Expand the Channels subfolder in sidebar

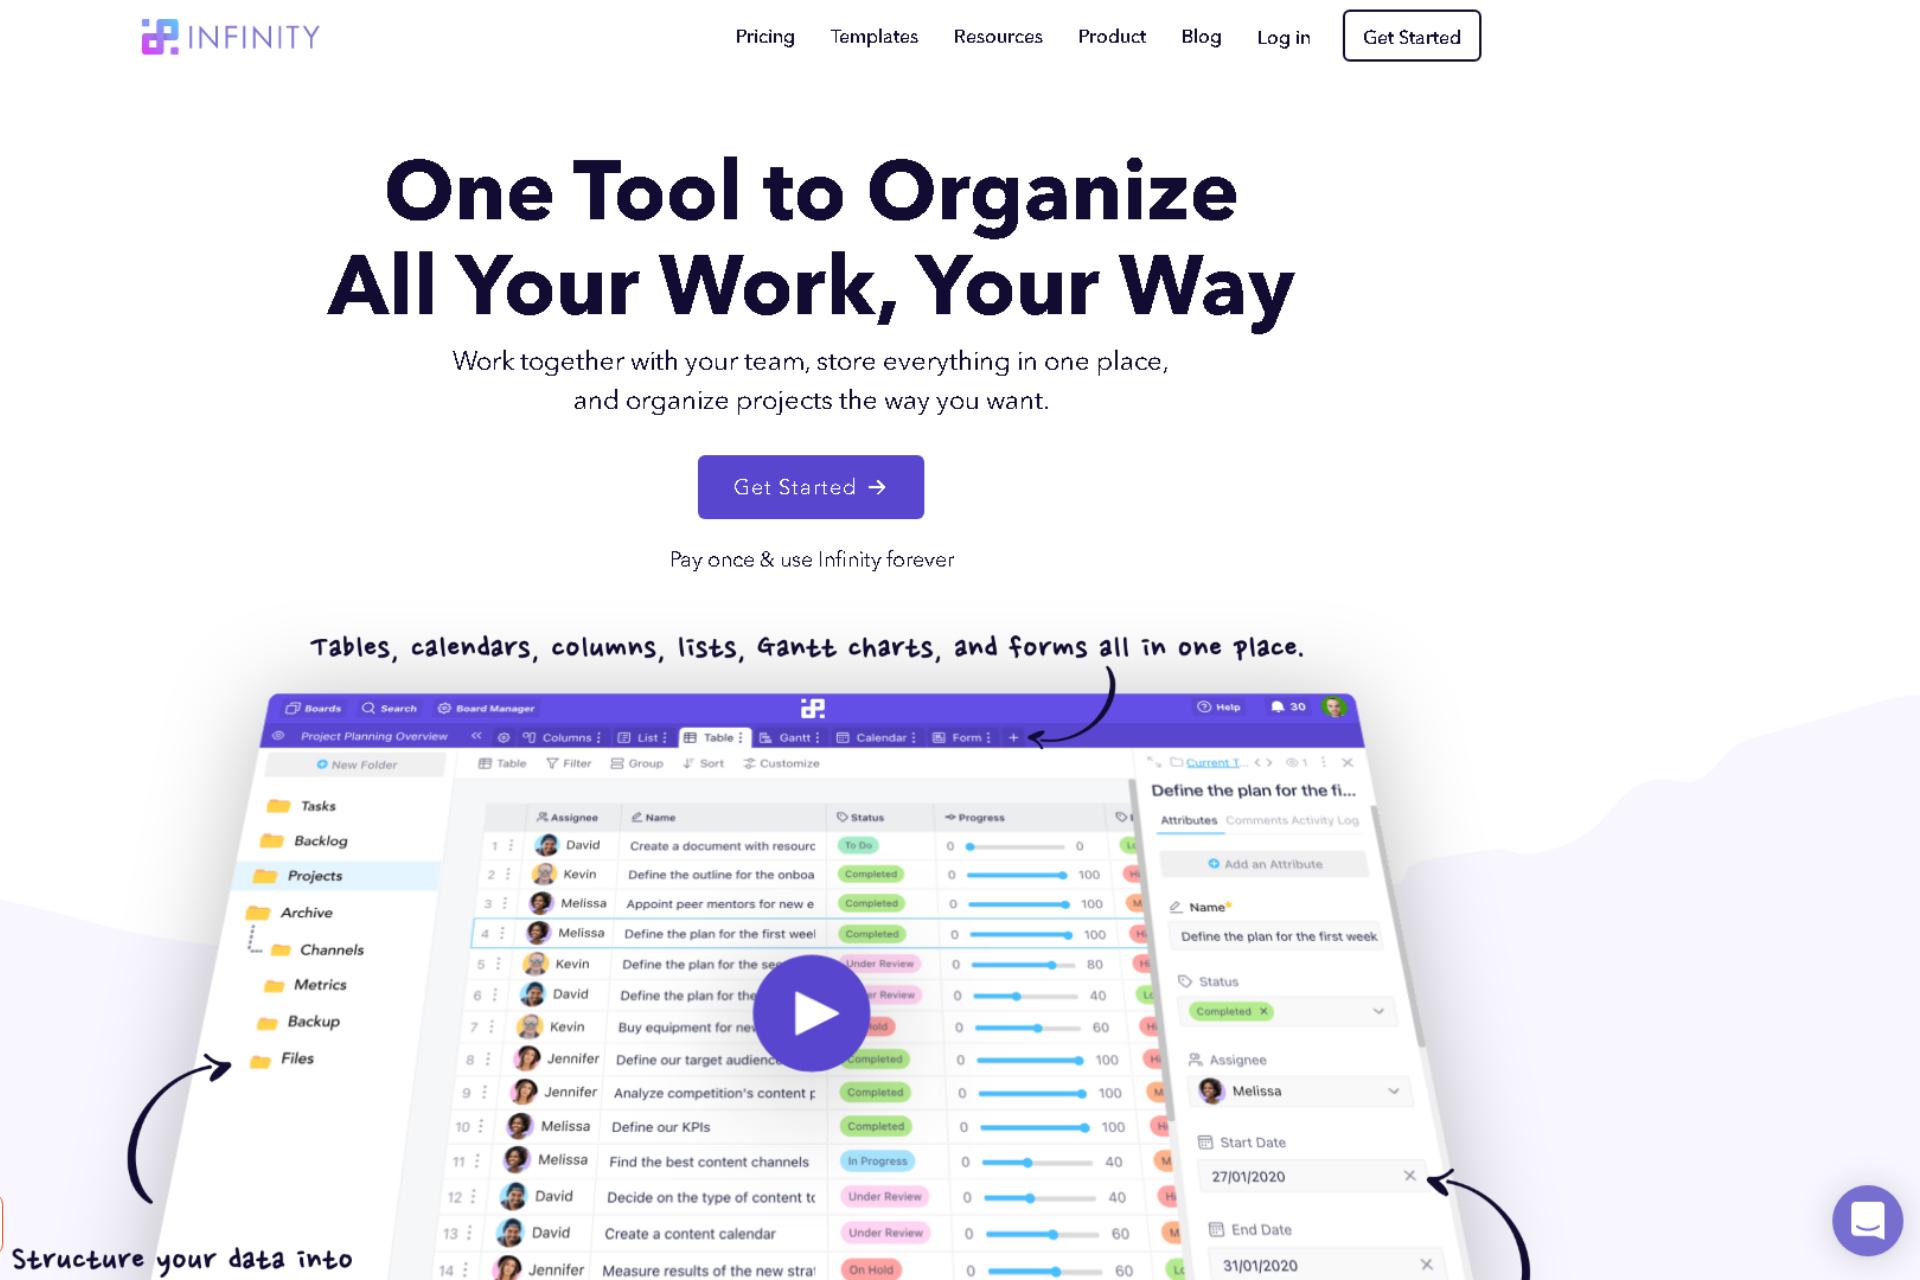(x=279, y=949)
